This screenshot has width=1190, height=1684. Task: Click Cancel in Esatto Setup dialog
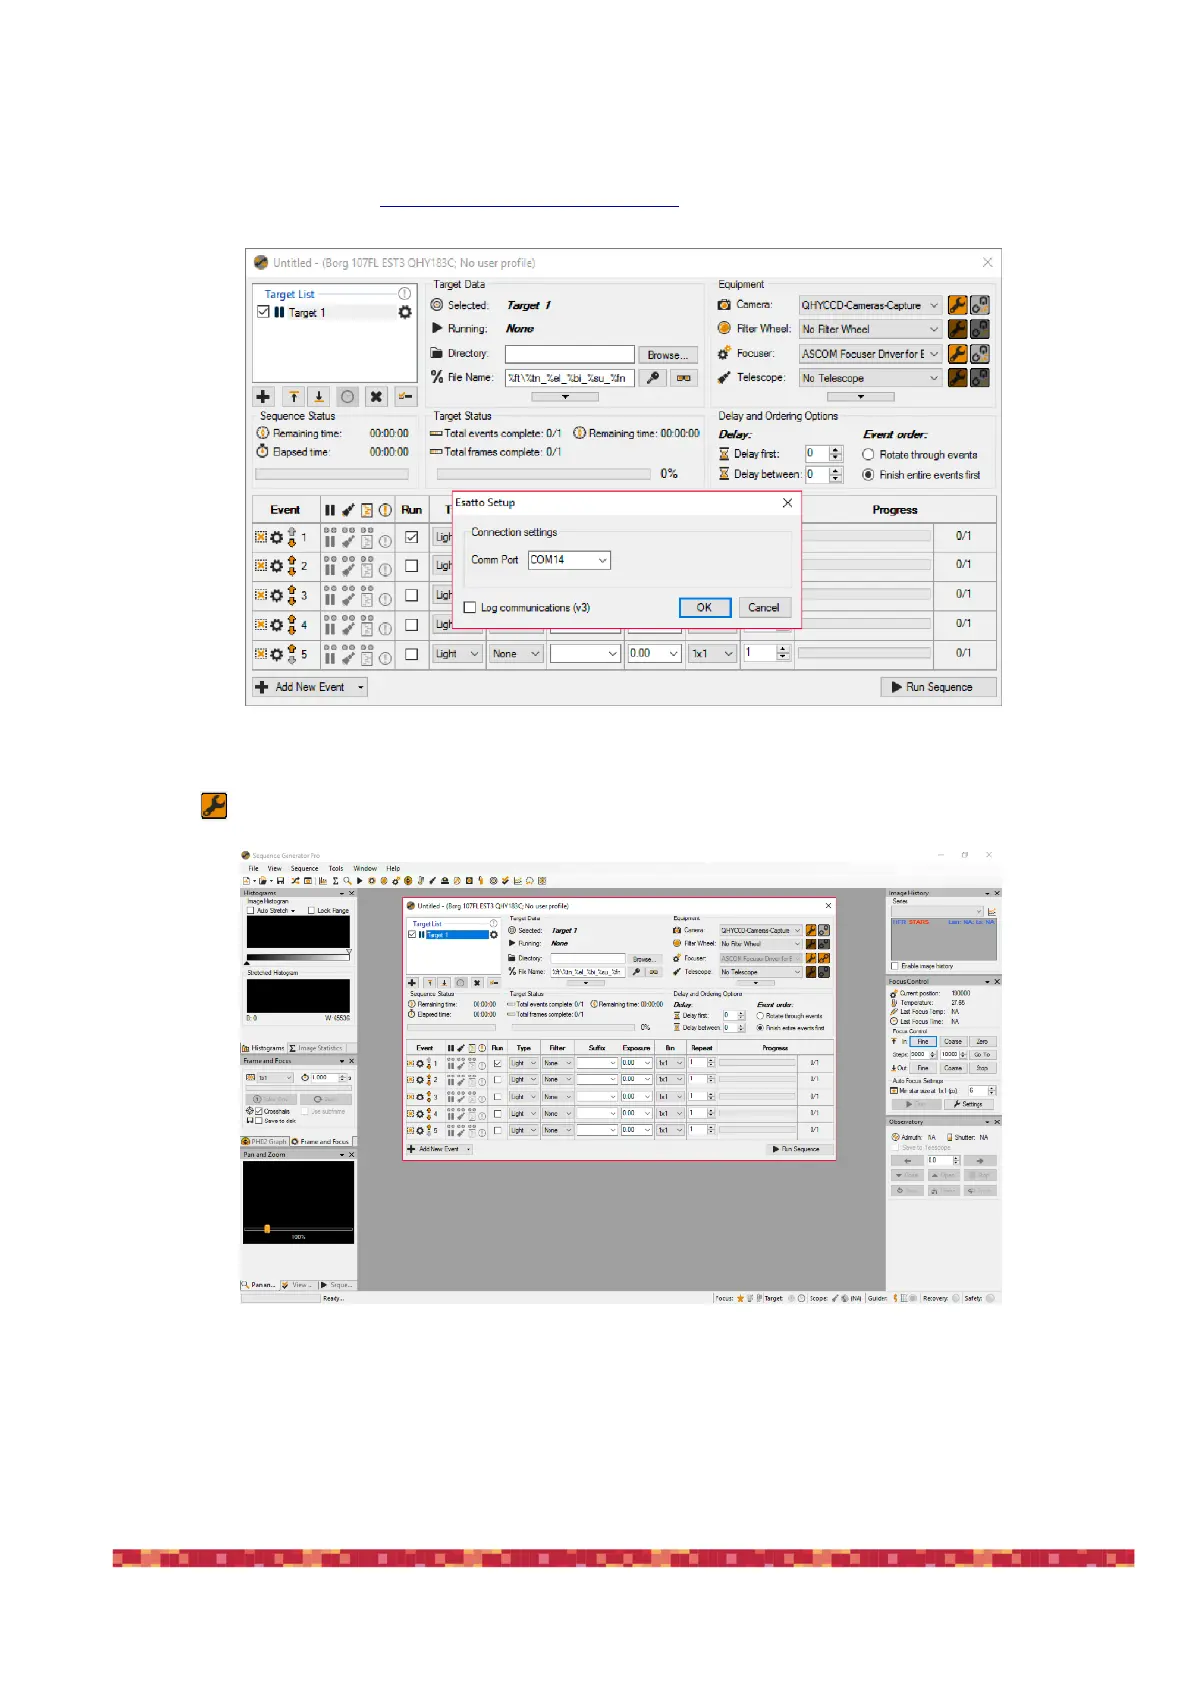tap(764, 607)
